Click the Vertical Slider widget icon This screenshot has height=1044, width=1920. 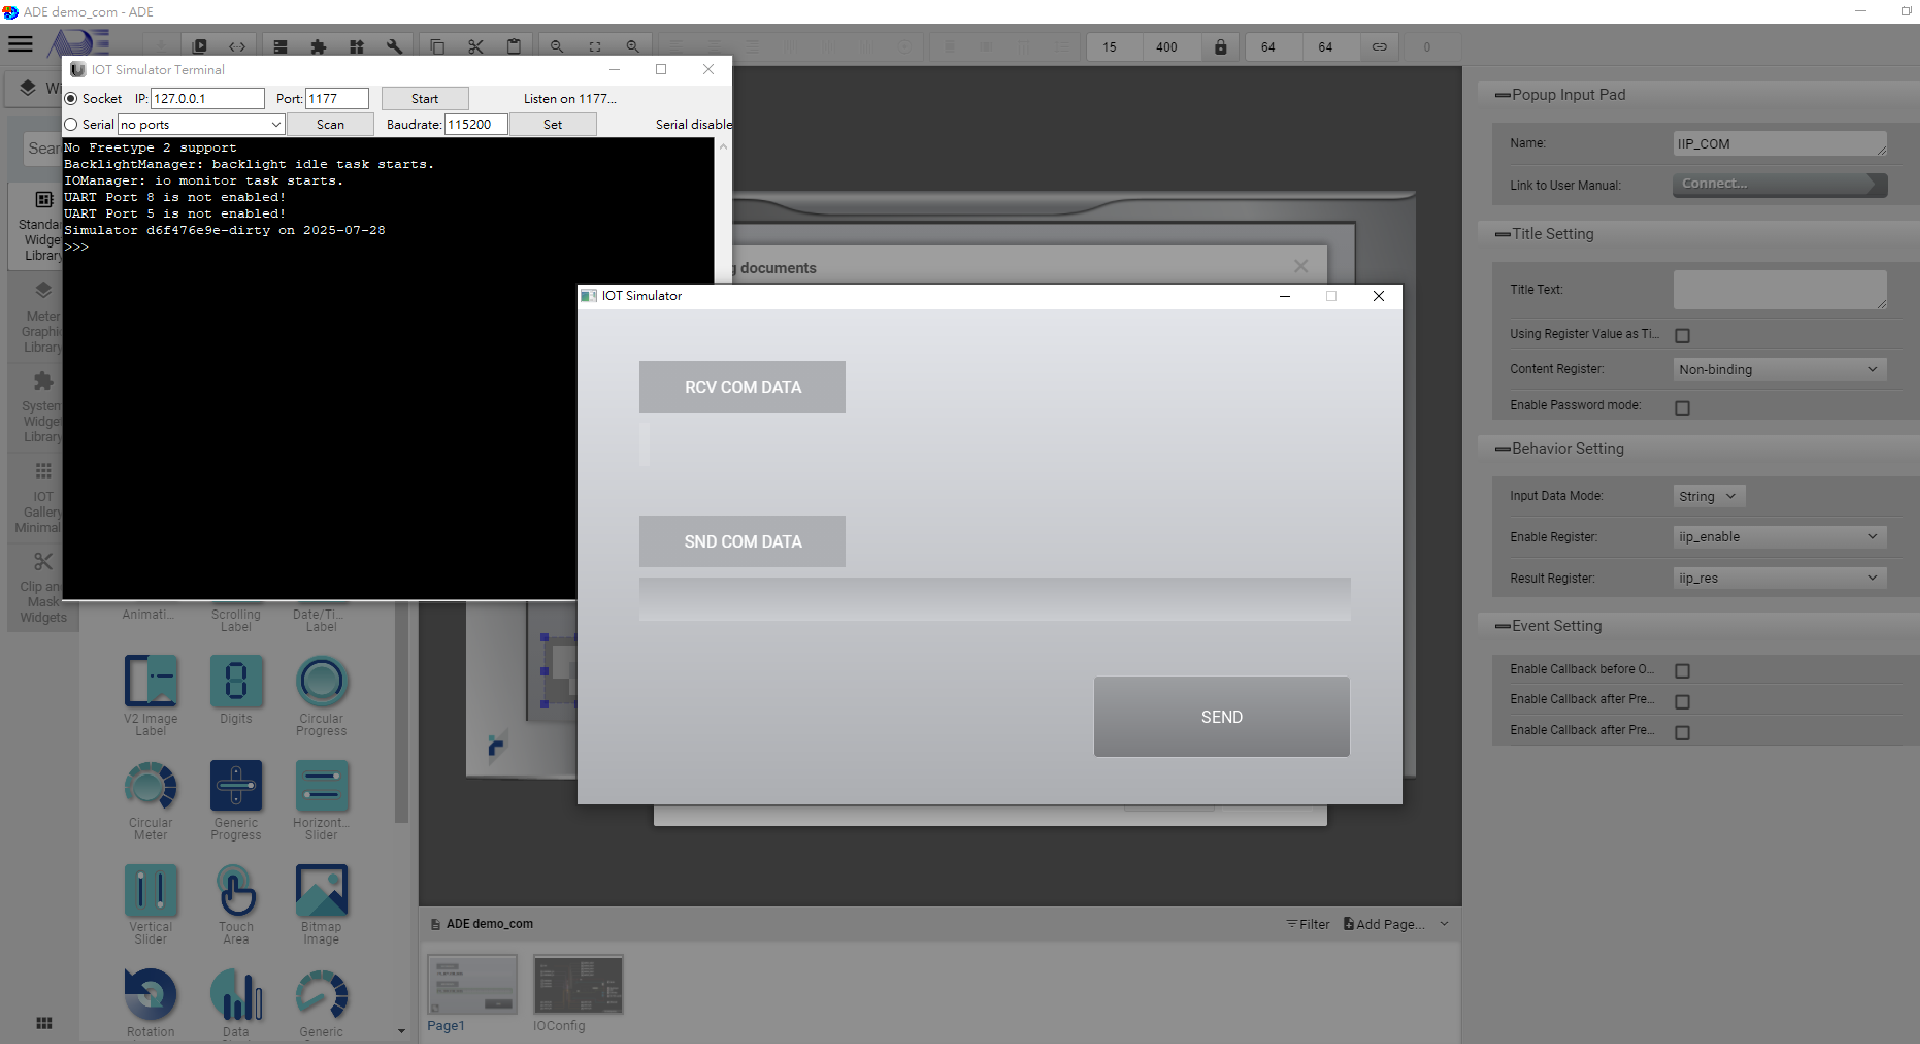click(x=150, y=890)
